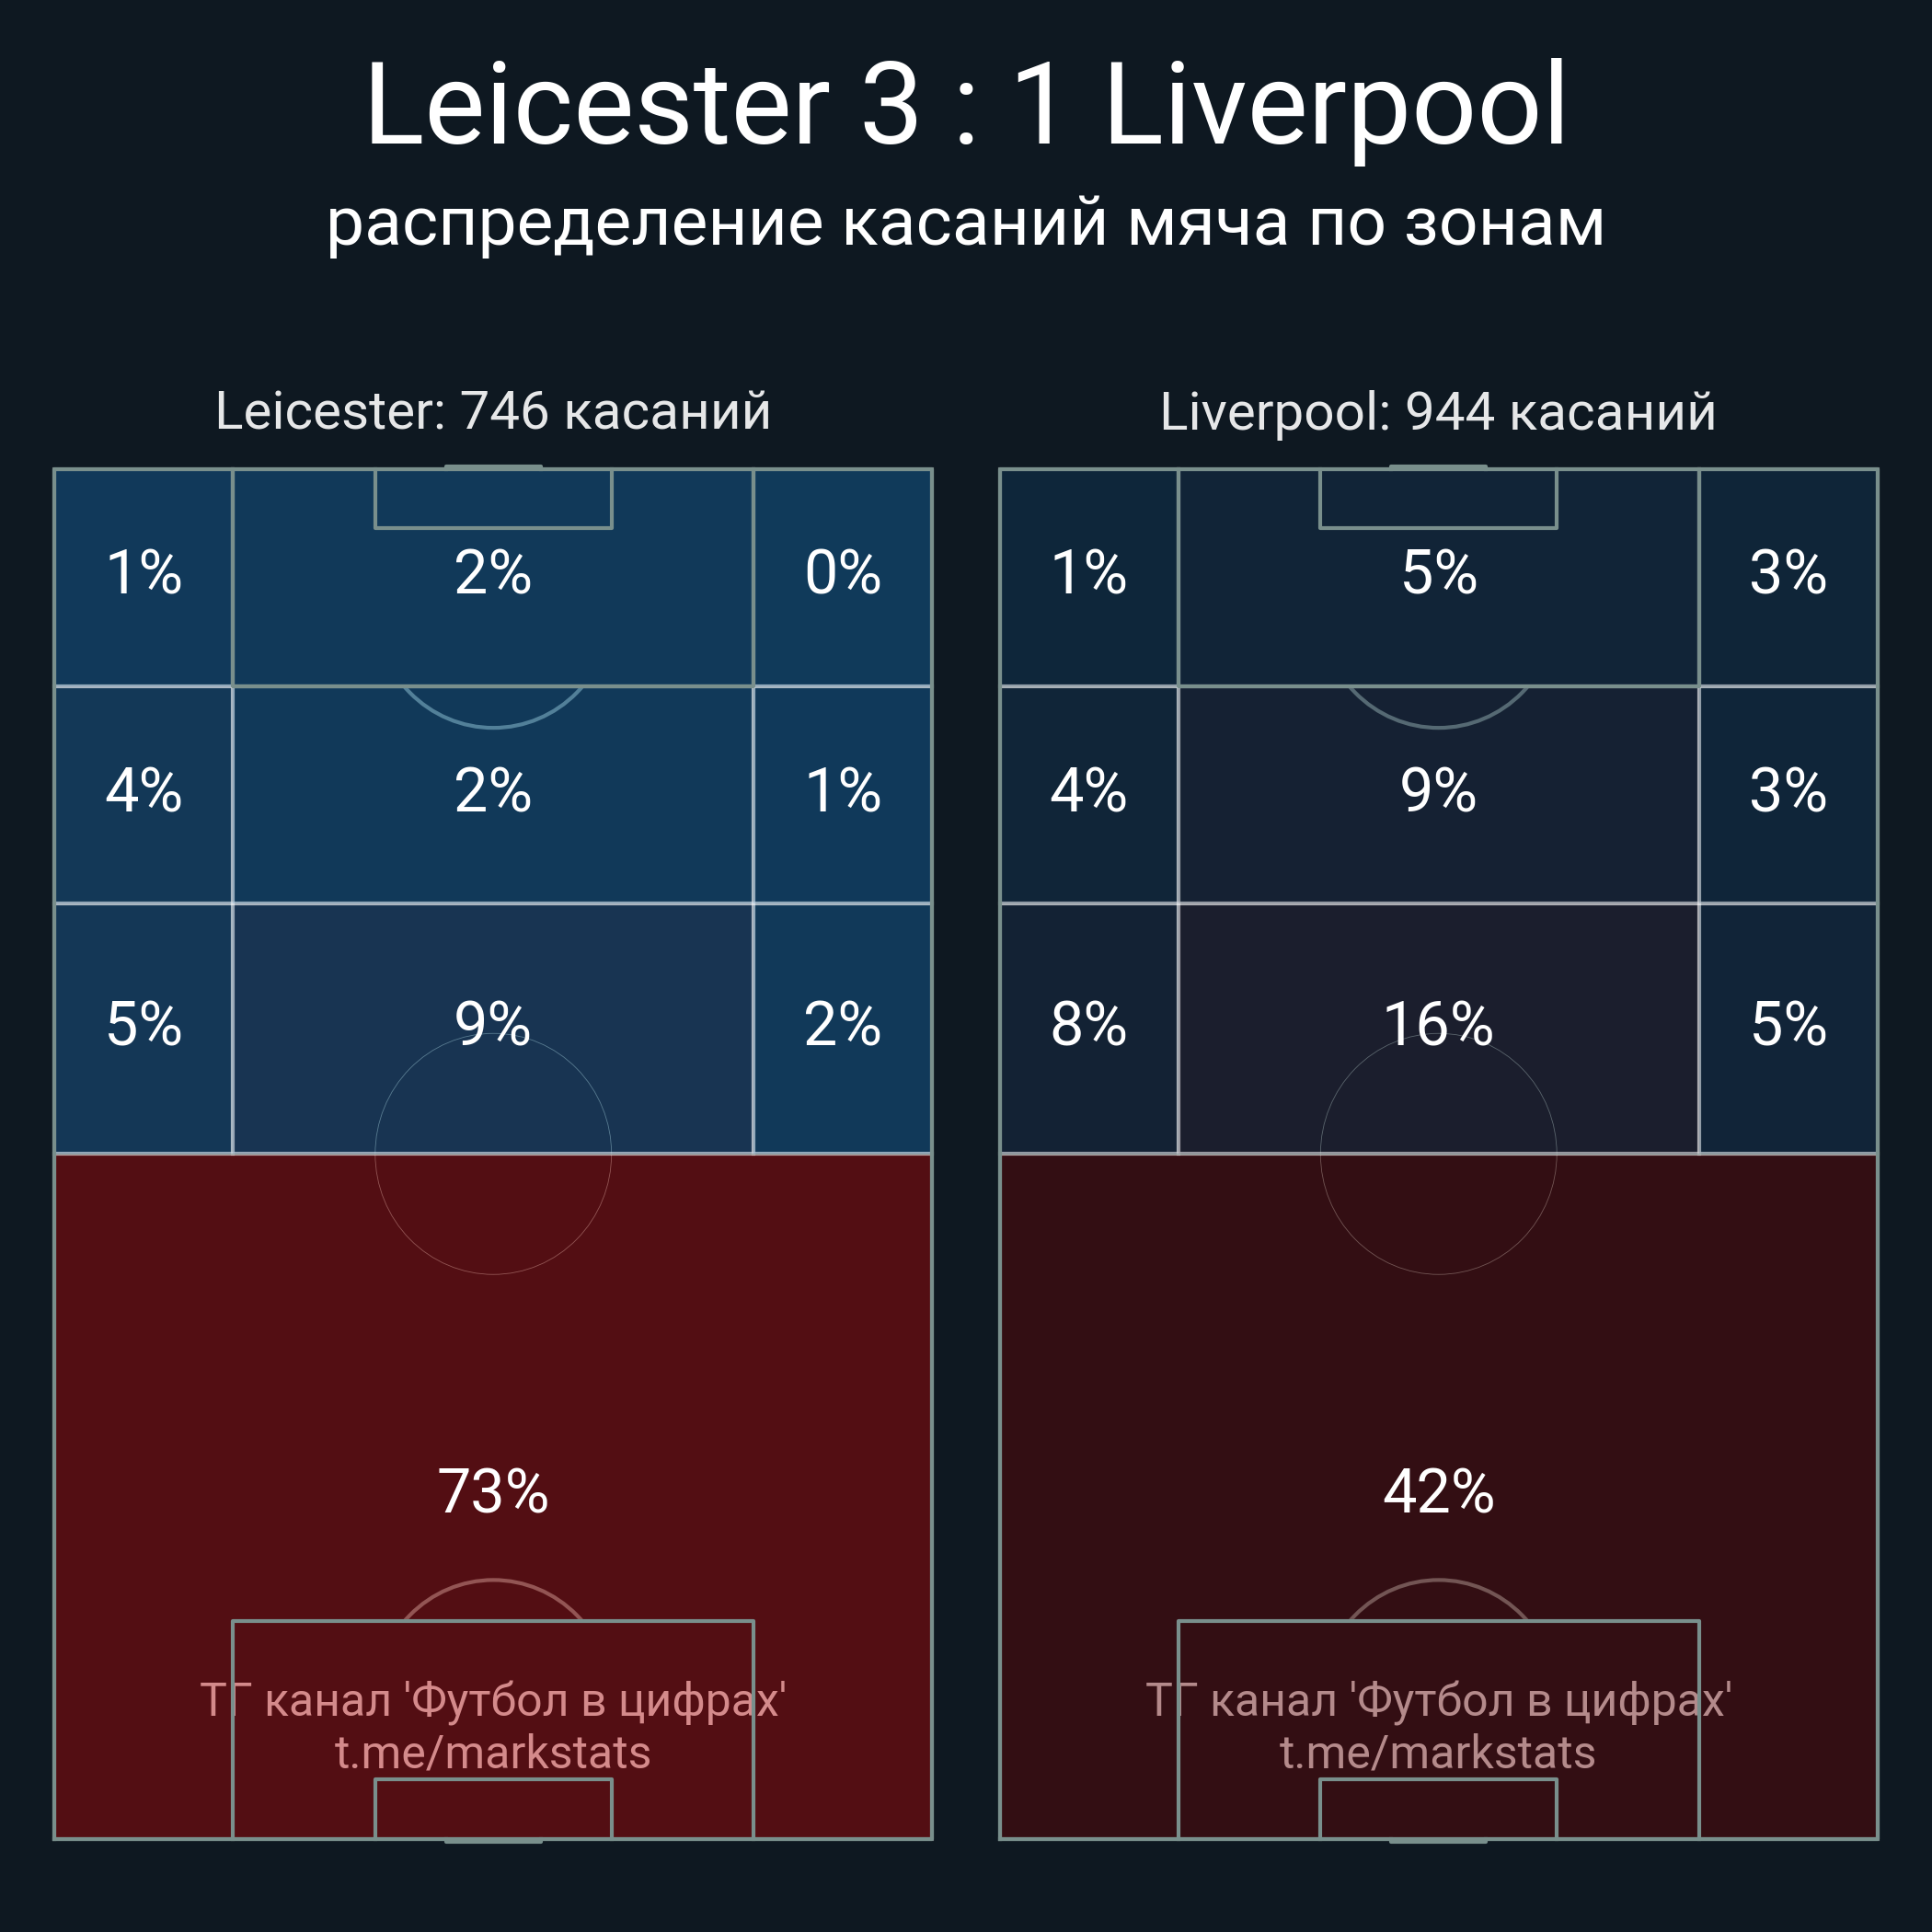The width and height of the screenshot is (1932, 1932).
Task: Select Leicester's 9% central midfield zone
Action: coord(493,1028)
